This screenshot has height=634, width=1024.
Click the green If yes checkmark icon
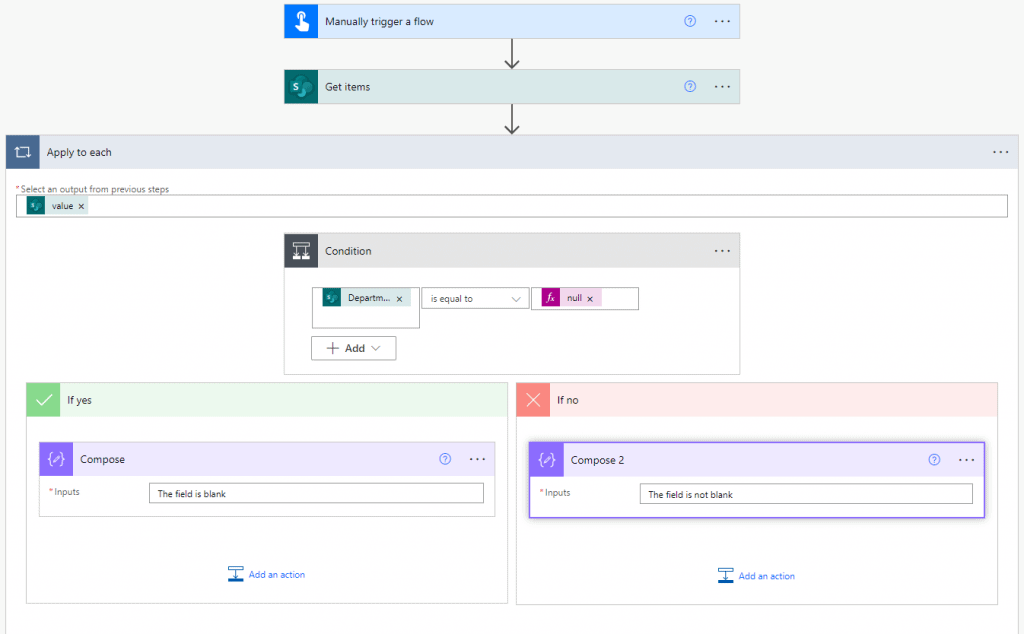[x=44, y=400]
